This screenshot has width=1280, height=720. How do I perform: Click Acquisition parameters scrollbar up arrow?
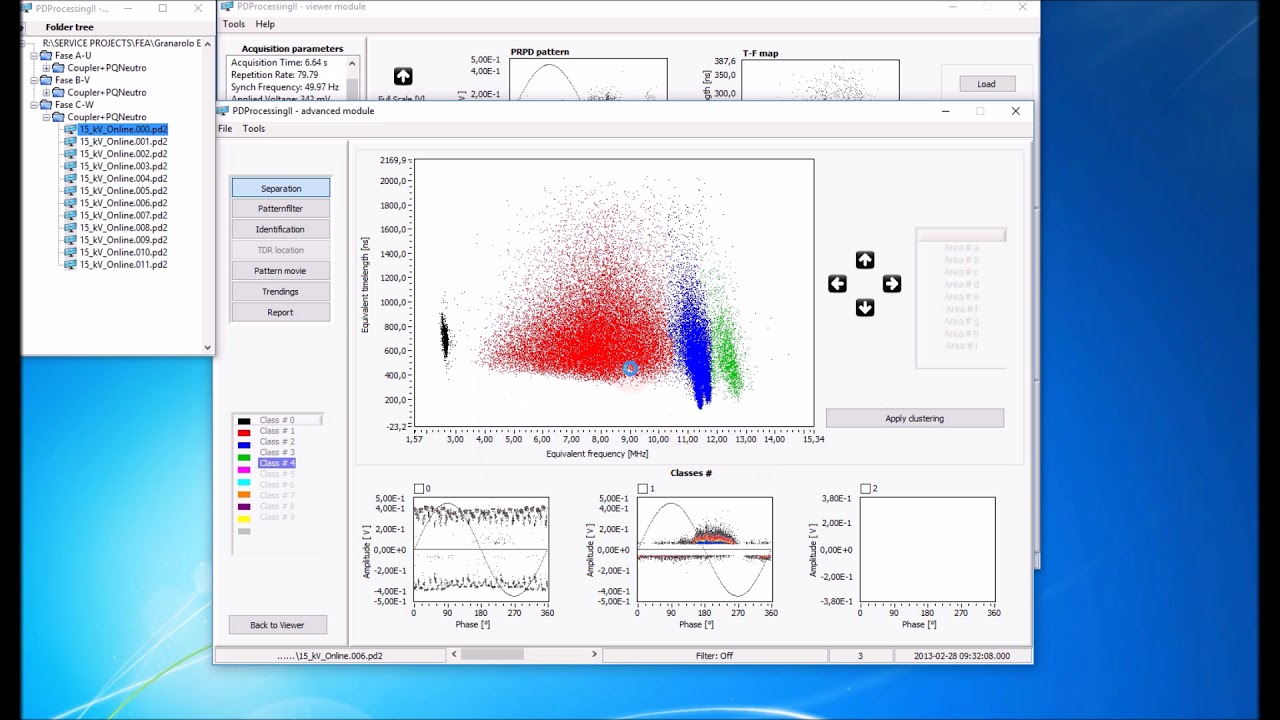pos(352,63)
